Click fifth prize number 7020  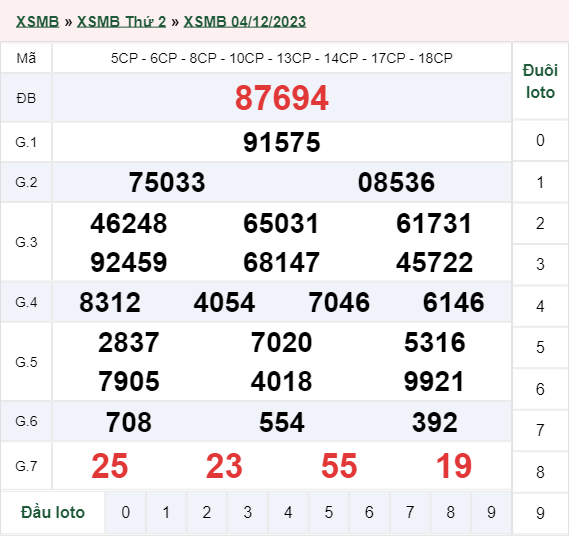pos(282,342)
